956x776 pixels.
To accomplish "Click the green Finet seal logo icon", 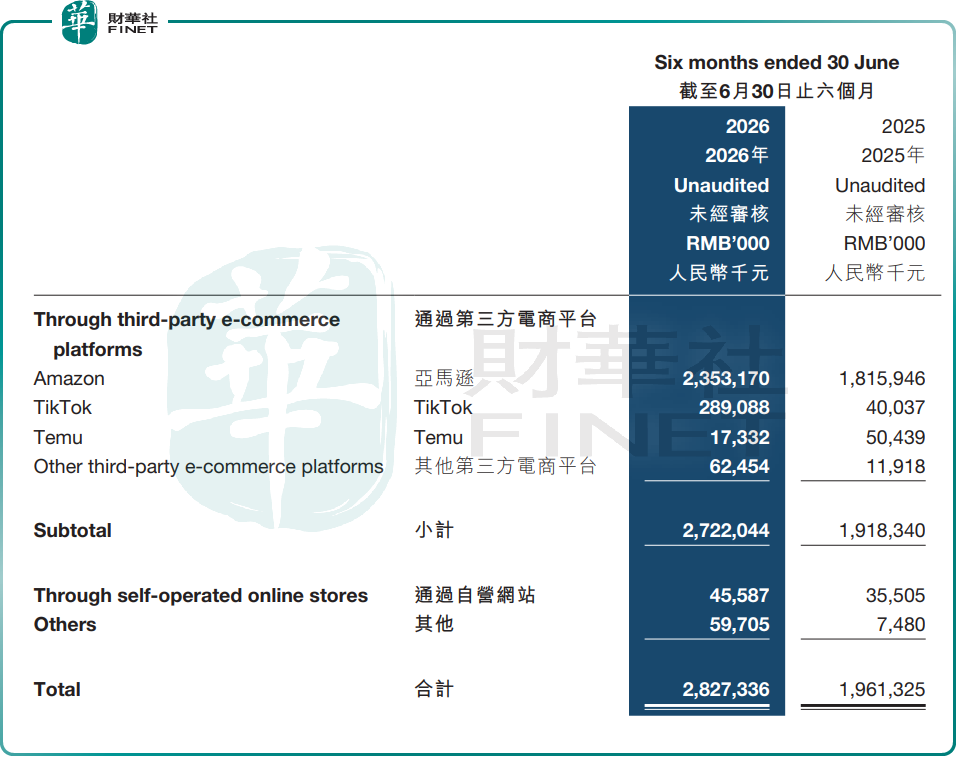I will coord(79,23).
